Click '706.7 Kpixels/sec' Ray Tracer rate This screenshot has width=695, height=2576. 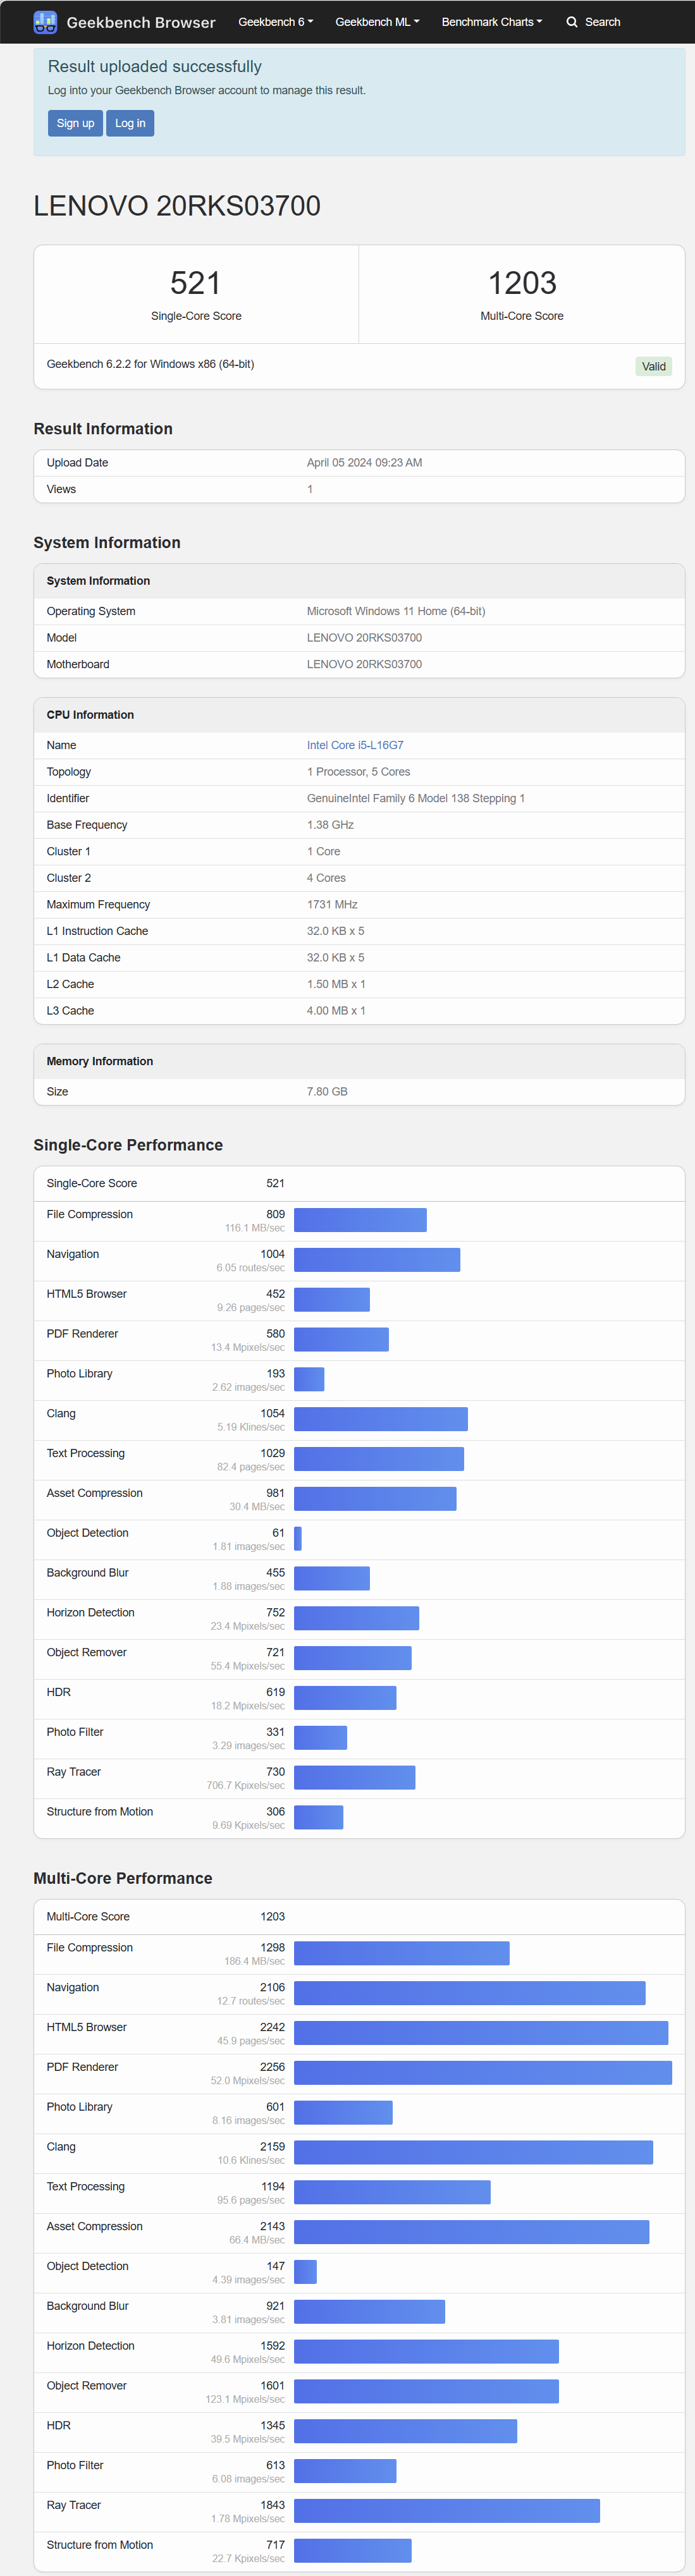point(246,1785)
